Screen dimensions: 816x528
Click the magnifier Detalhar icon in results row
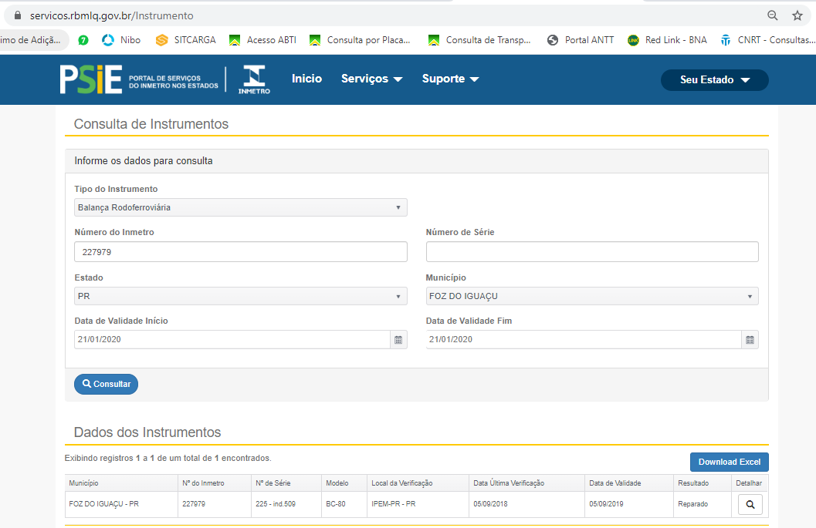coord(749,505)
